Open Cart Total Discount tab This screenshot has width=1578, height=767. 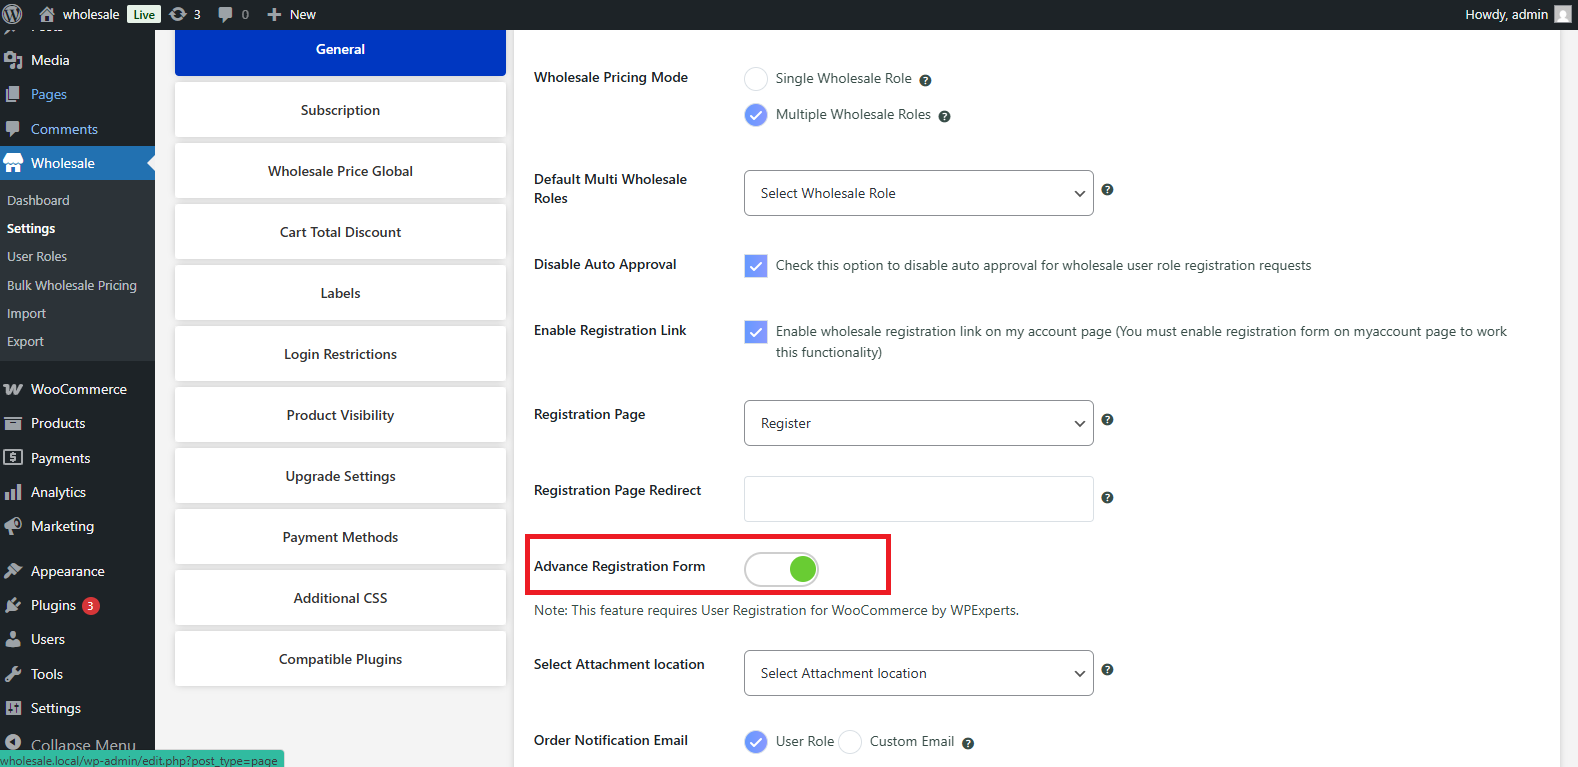pyautogui.click(x=340, y=232)
